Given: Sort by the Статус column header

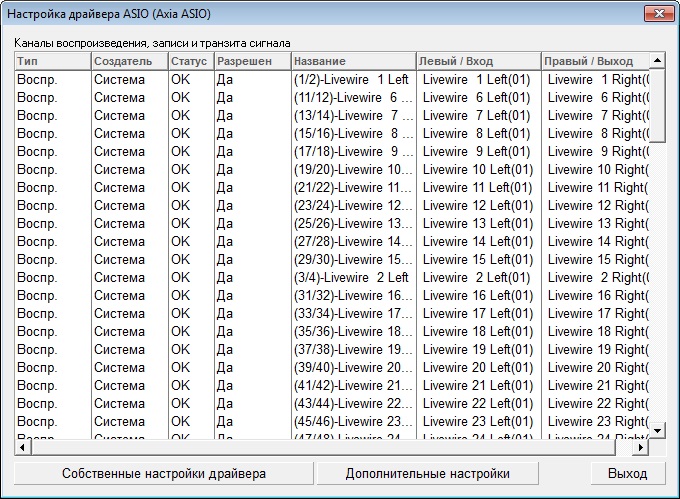Looking at the screenshot, I should tap(191, 61).
